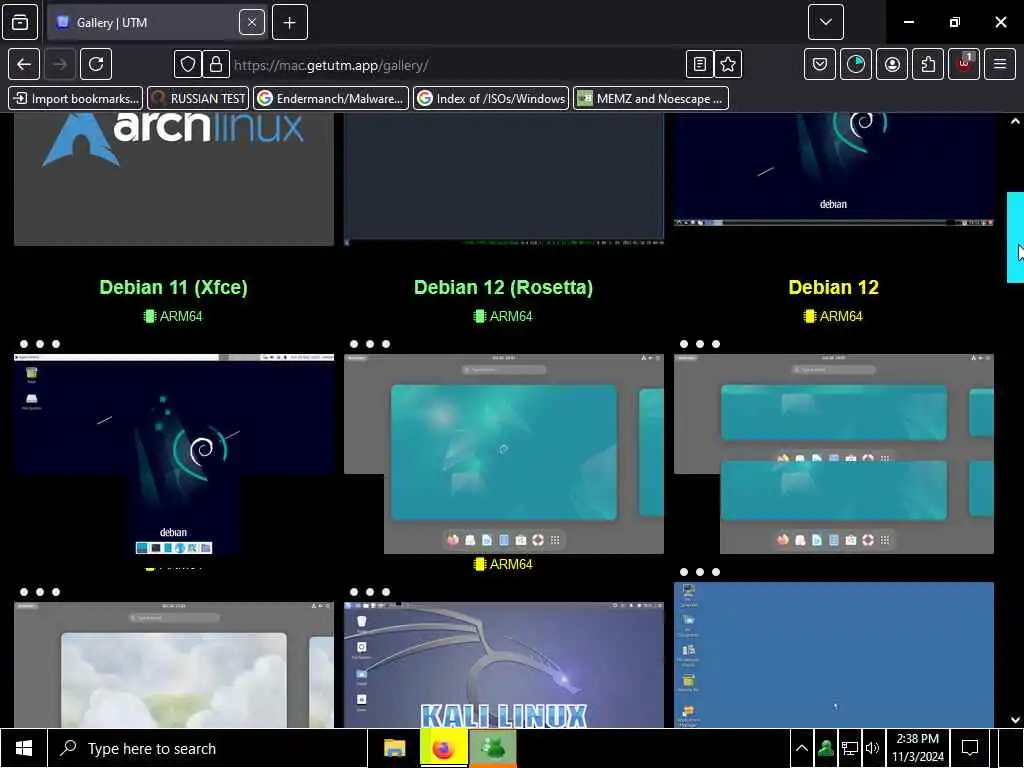This screenshot has width=1024, height=768.
Task: Open the Index of /ISOs/Windows bookmark
Action: [491, 99]
